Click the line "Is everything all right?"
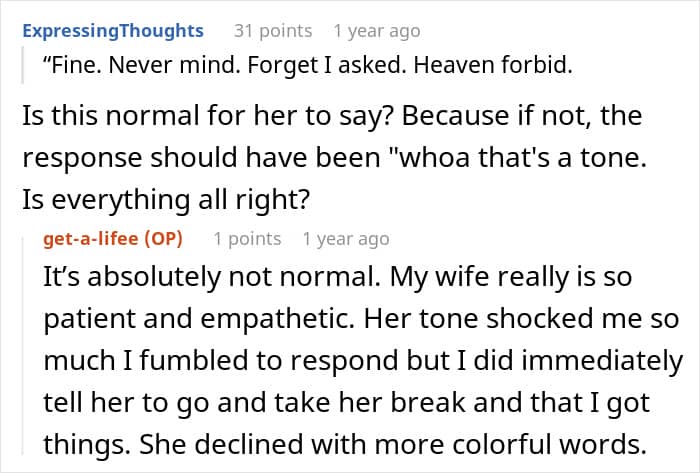 (x=165, y=200)
